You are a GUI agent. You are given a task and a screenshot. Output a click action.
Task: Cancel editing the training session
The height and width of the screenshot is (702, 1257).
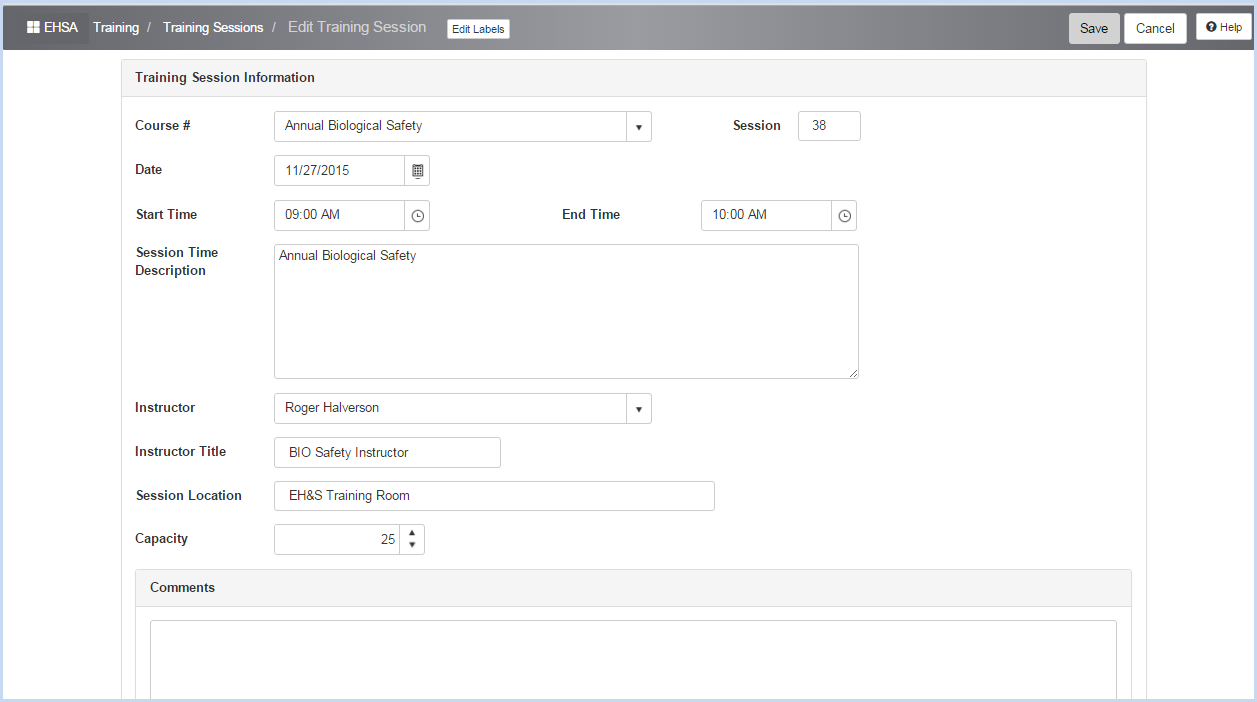pyautogui.click(x=1155, y=28)
